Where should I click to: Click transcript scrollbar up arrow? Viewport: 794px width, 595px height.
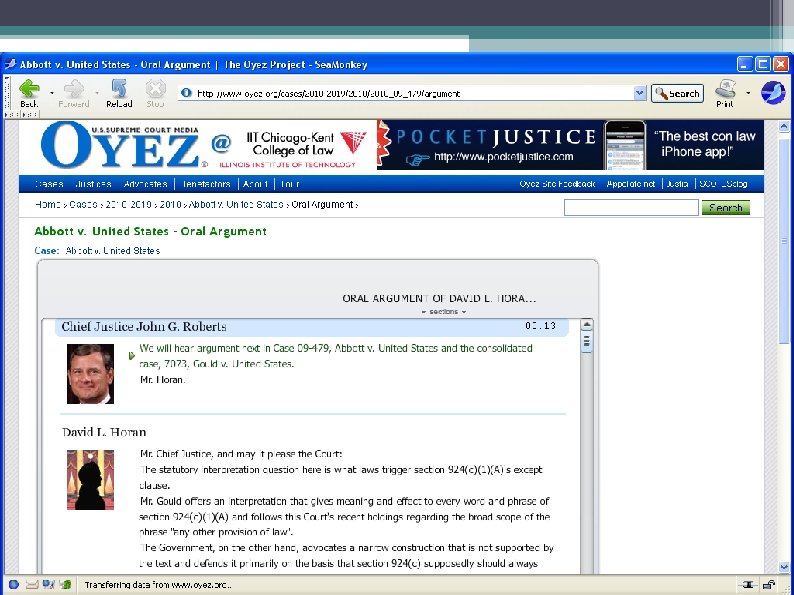click(x=586, y=325)
